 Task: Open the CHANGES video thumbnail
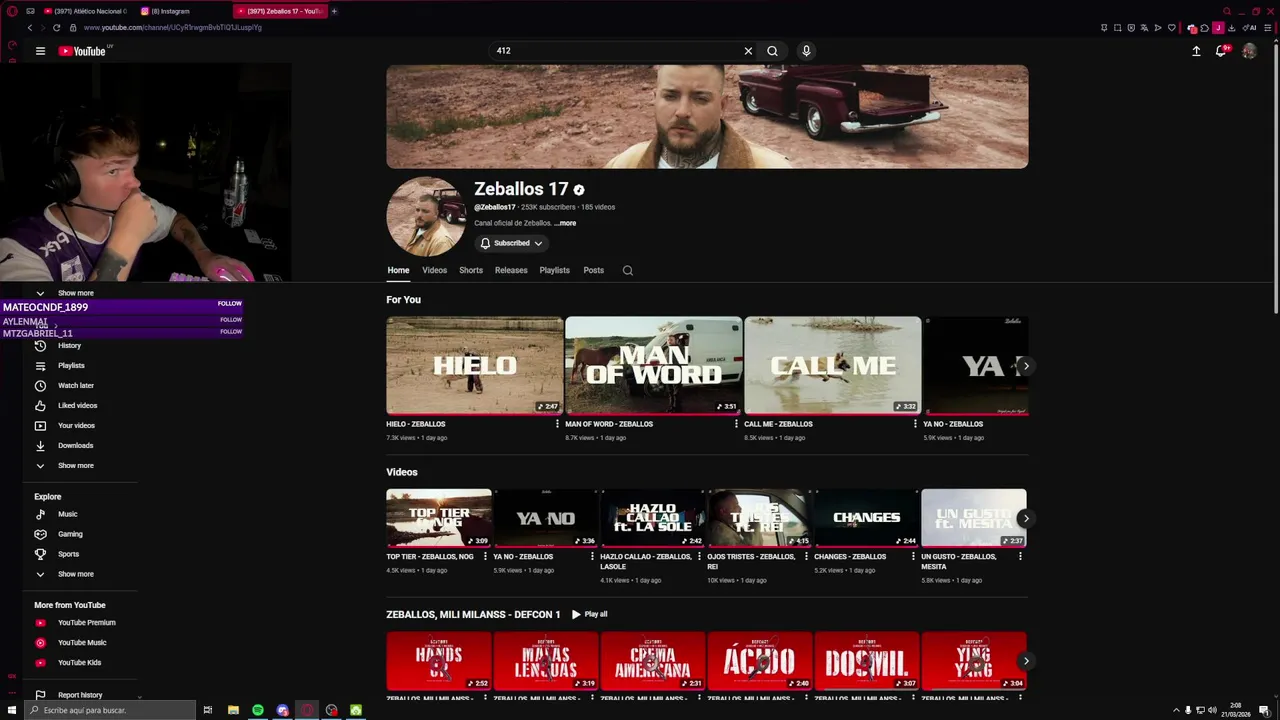pos(867,518)
